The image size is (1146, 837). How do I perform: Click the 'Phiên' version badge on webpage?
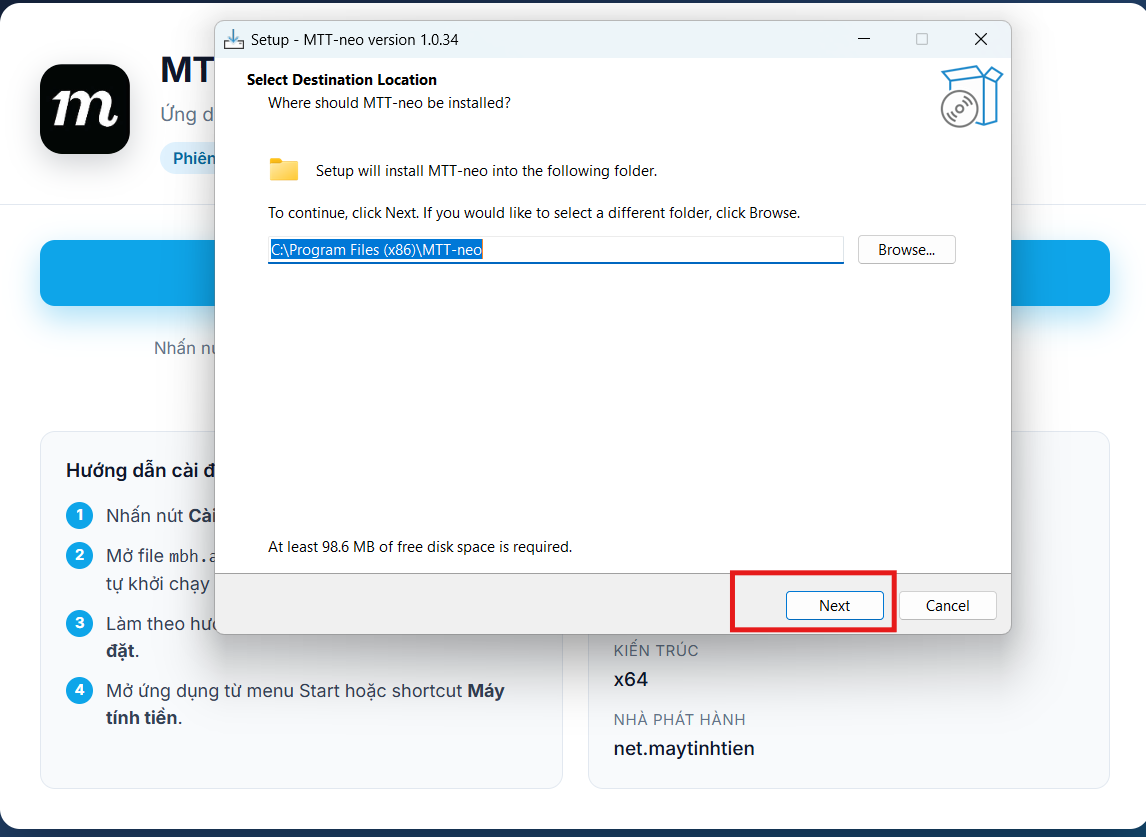pyautogui.click(x=189, y=158)
